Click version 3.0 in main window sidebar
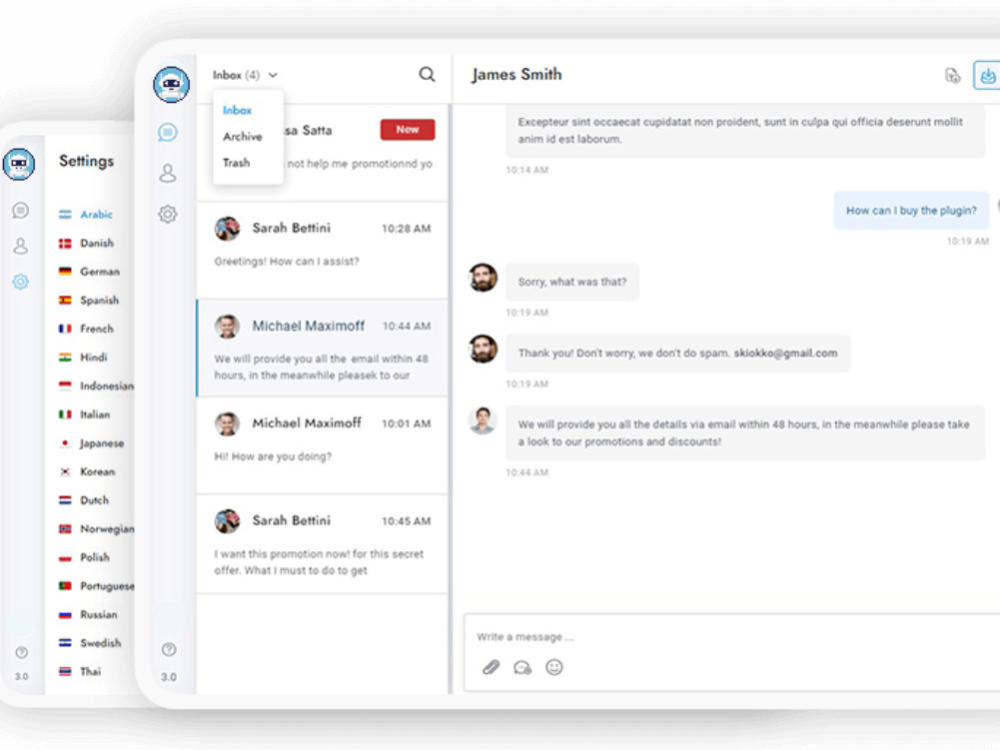1000x750 pixels. click(169, 677)
